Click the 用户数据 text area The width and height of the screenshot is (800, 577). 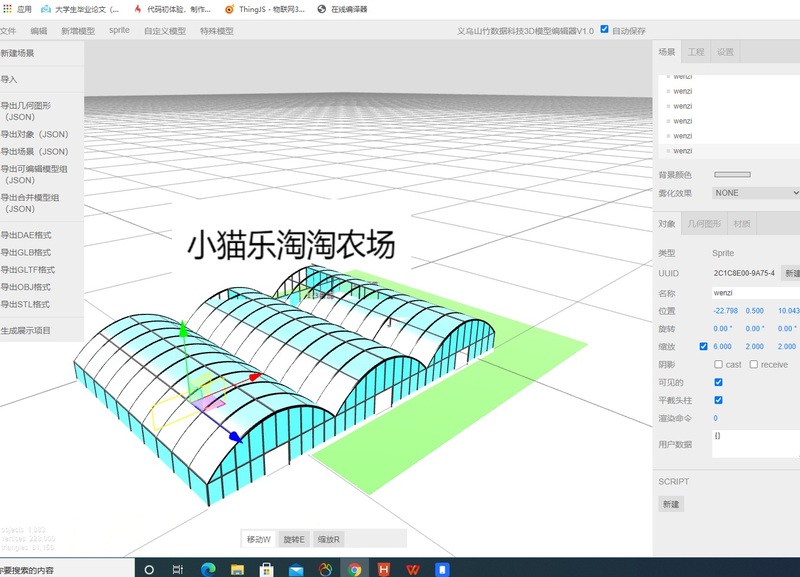tap(756, 444)
